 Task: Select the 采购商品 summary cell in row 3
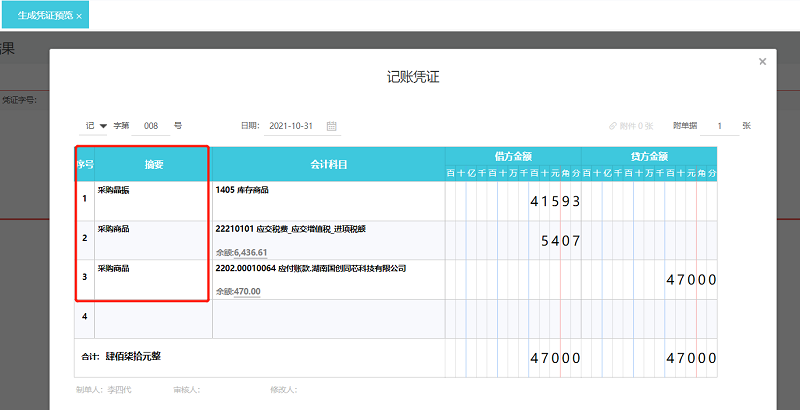152,280
